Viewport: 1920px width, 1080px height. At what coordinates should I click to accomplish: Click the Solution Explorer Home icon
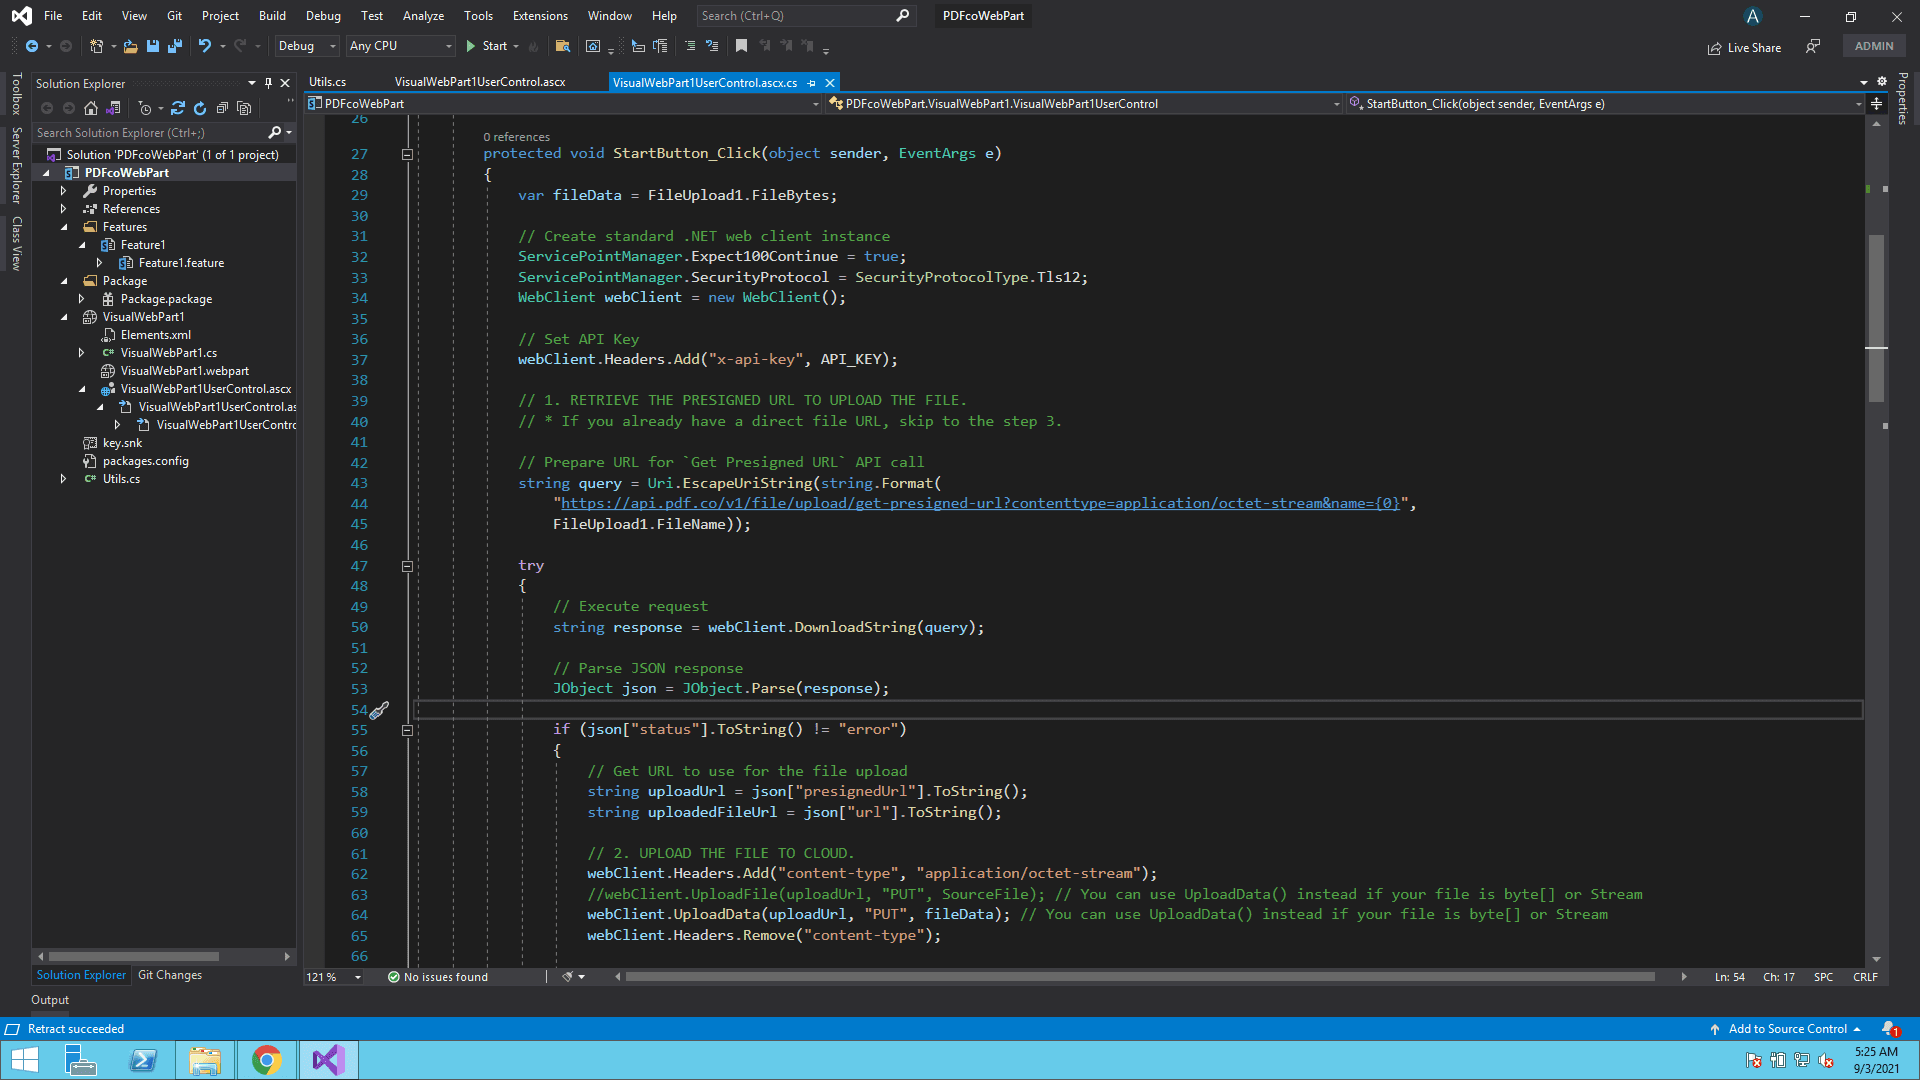click(x=91, y=108)
